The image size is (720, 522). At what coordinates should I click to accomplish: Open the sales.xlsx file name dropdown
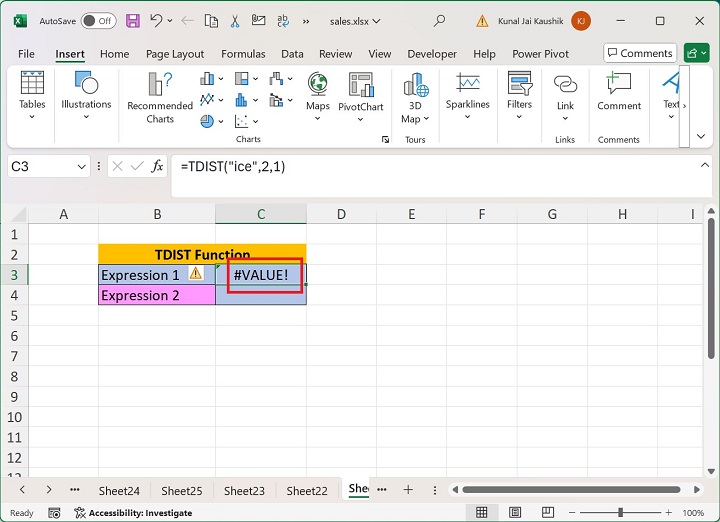(355, 21)
